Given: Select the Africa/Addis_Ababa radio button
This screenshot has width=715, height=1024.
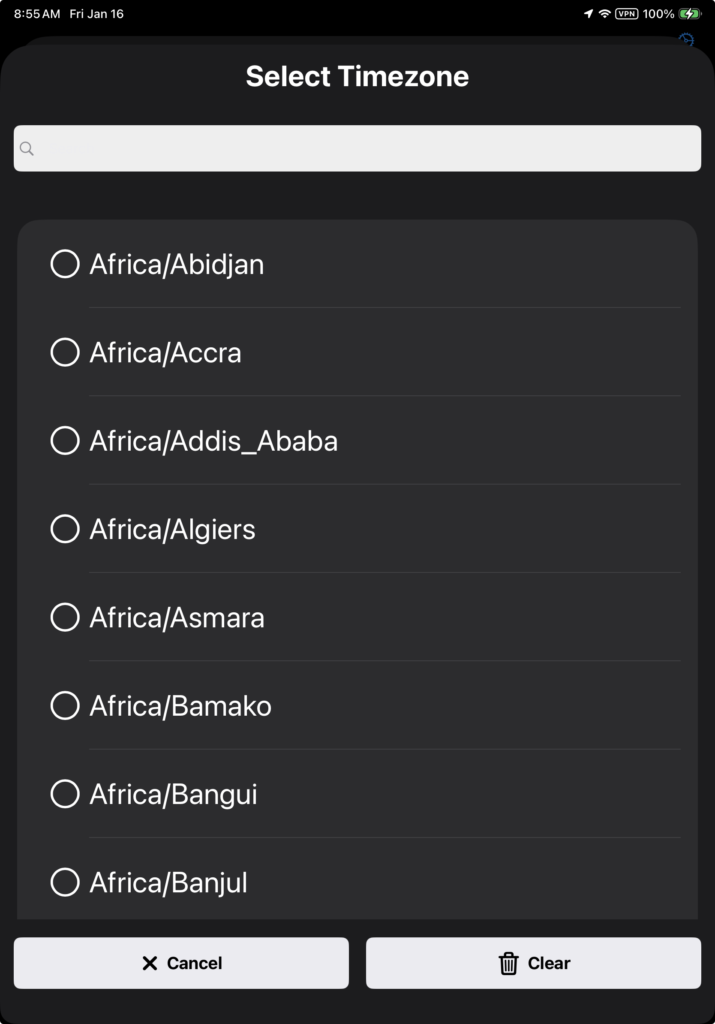Looking at the screenshot, I should click(65, 441).
